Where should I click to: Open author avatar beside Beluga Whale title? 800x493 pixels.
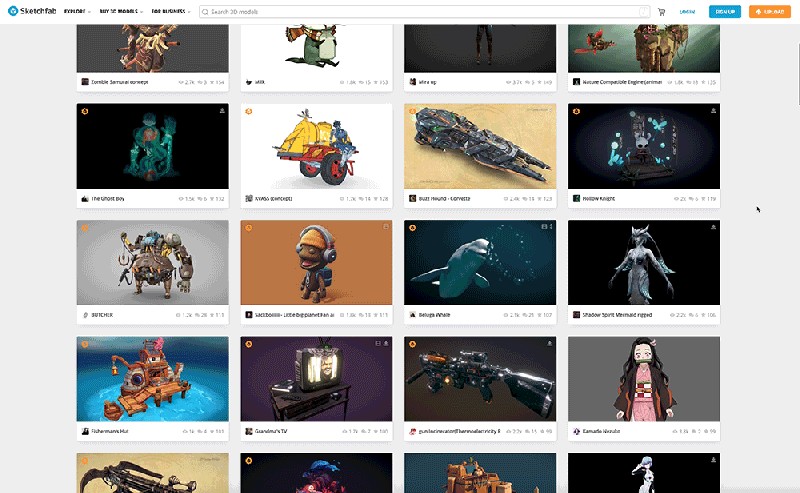(413, 315)
